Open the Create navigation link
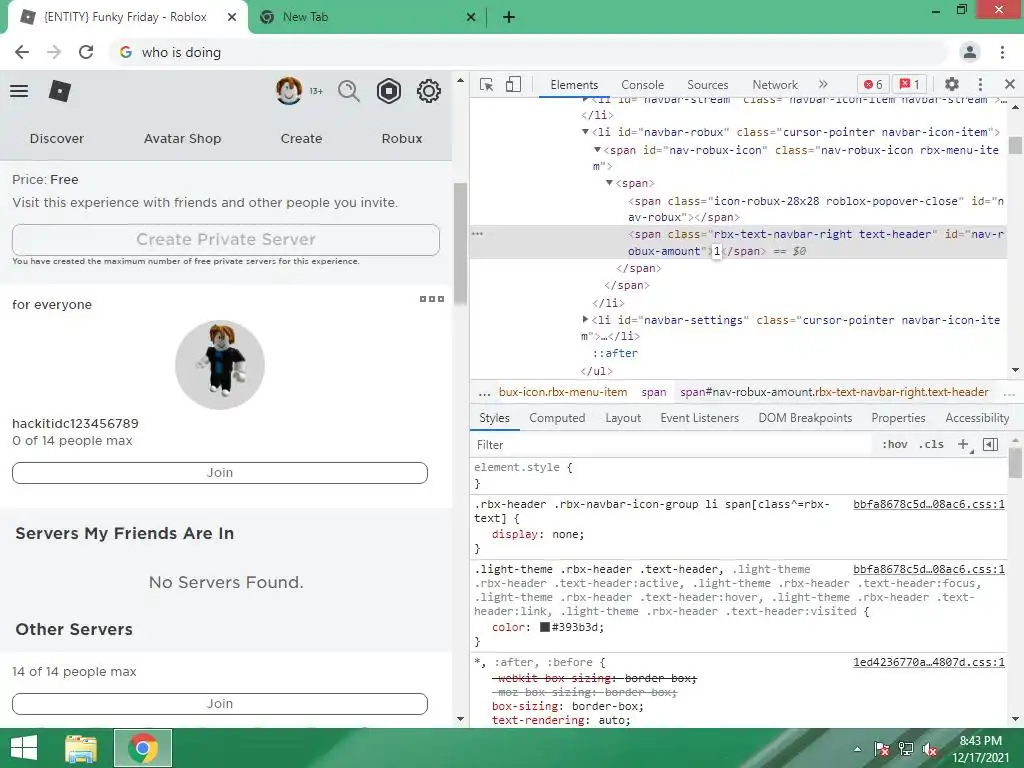Image resolution: width=1024 pixels, height=768 pixels. pos(301,138)
